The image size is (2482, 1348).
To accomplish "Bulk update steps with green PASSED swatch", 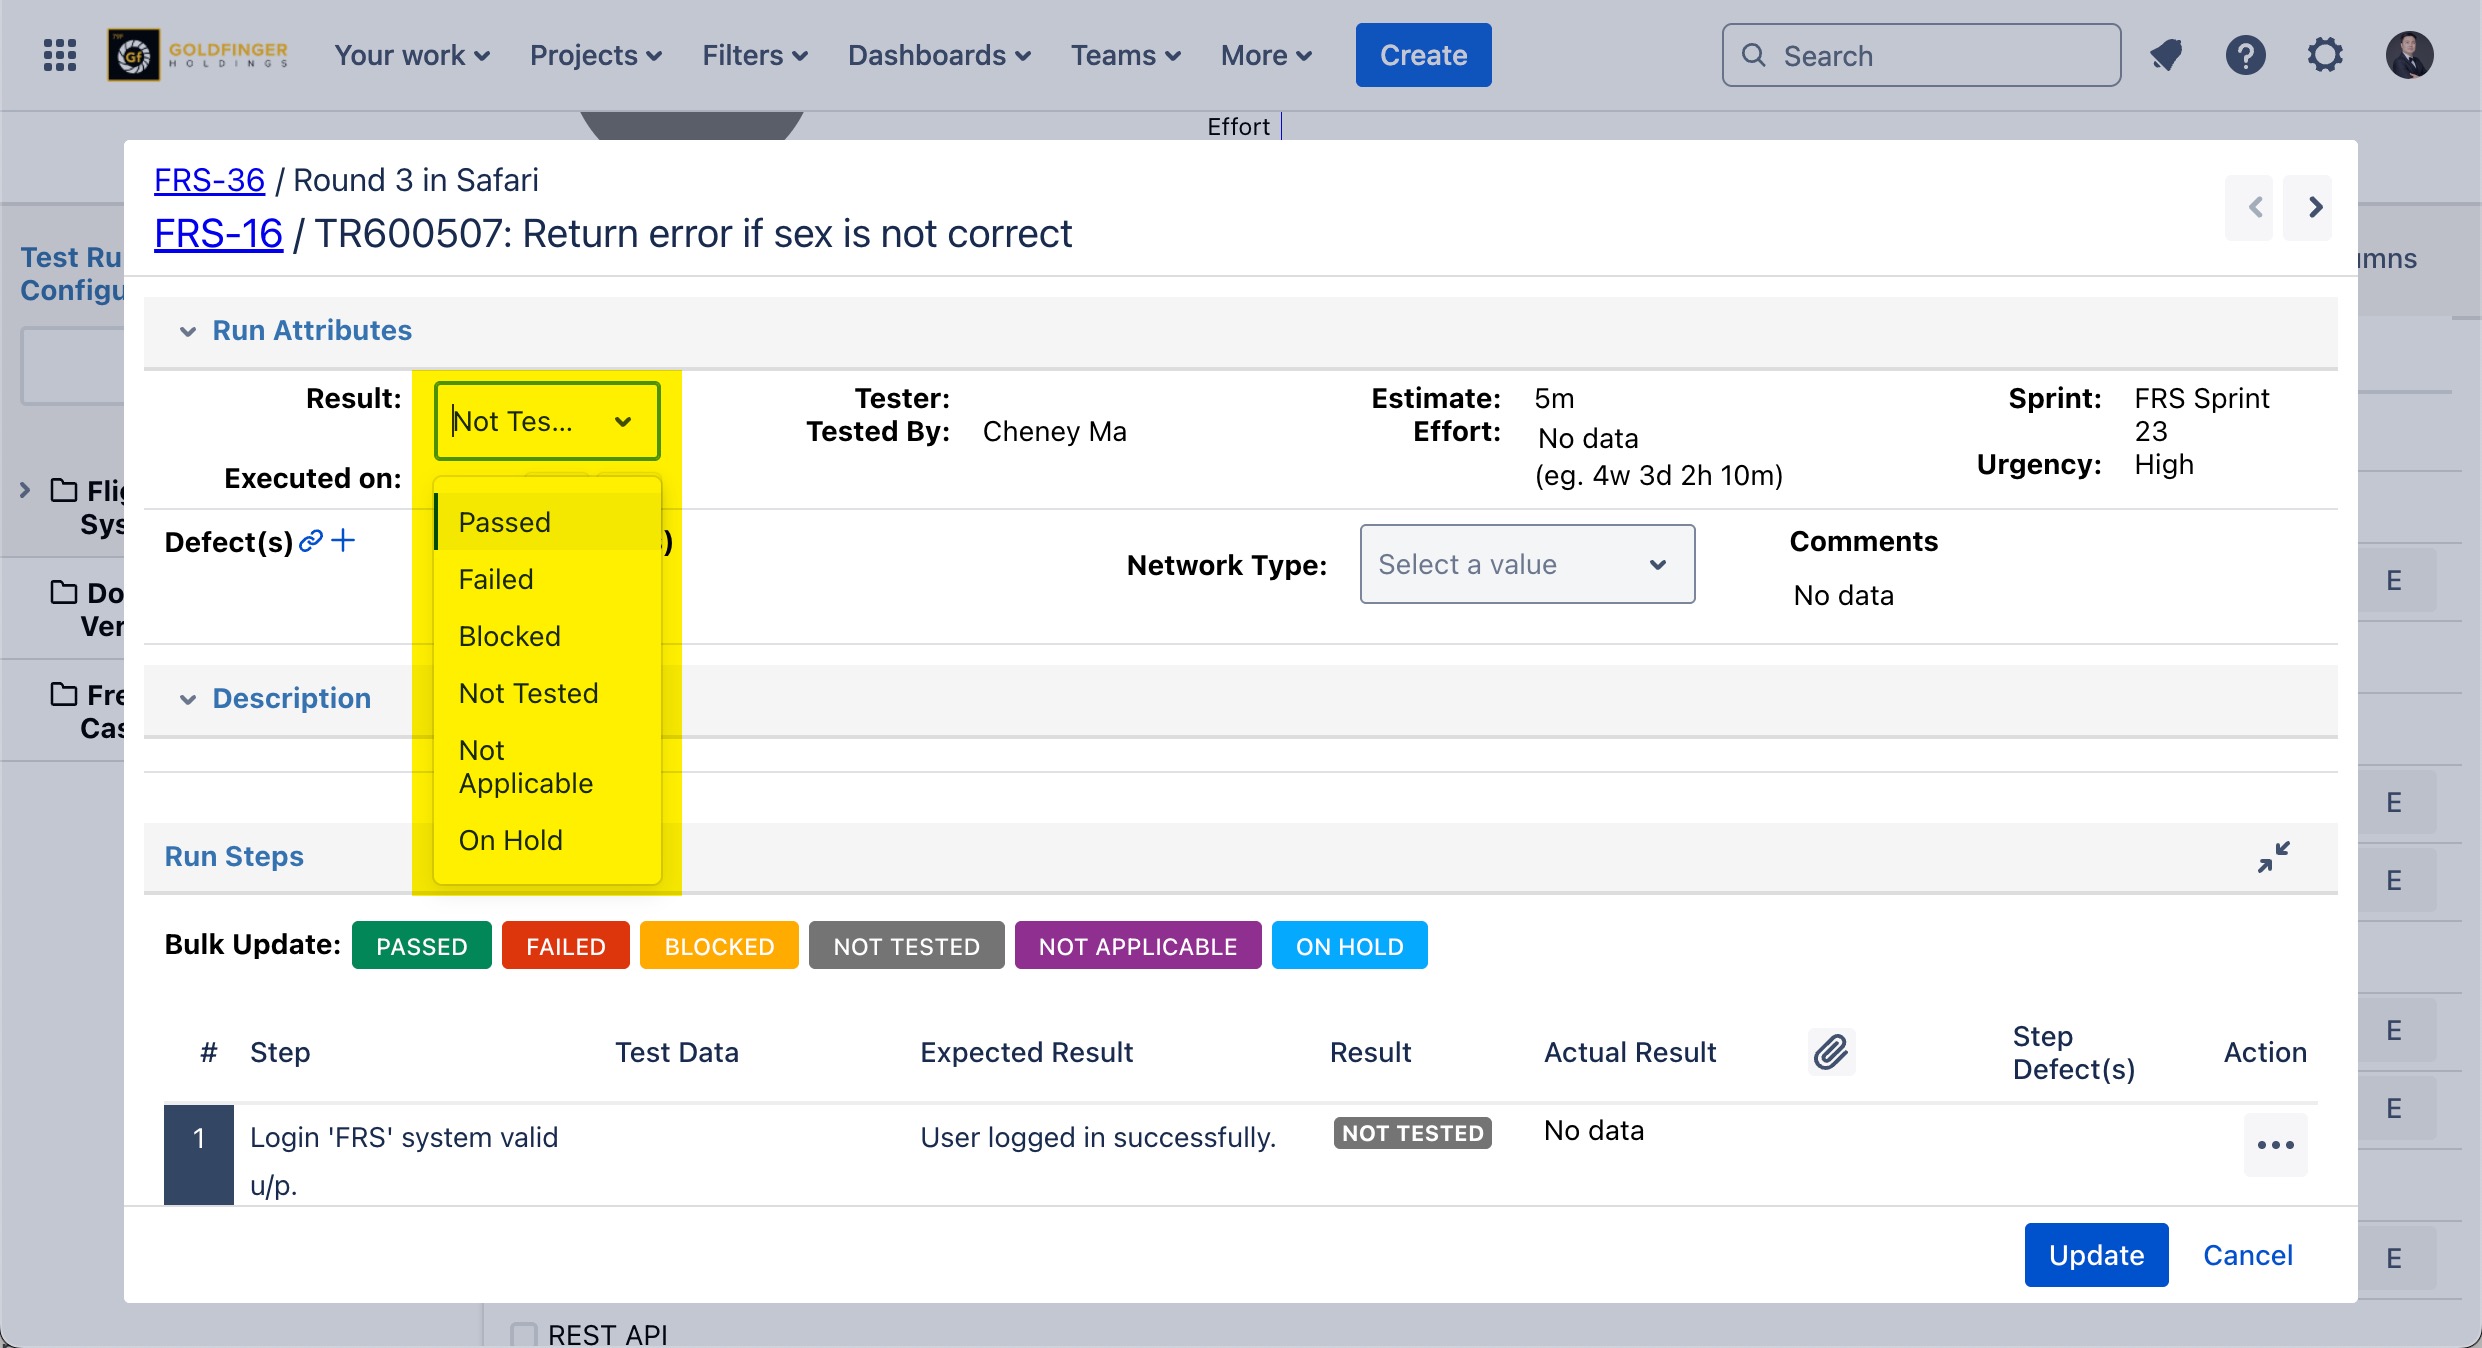I will click(421, 946).
